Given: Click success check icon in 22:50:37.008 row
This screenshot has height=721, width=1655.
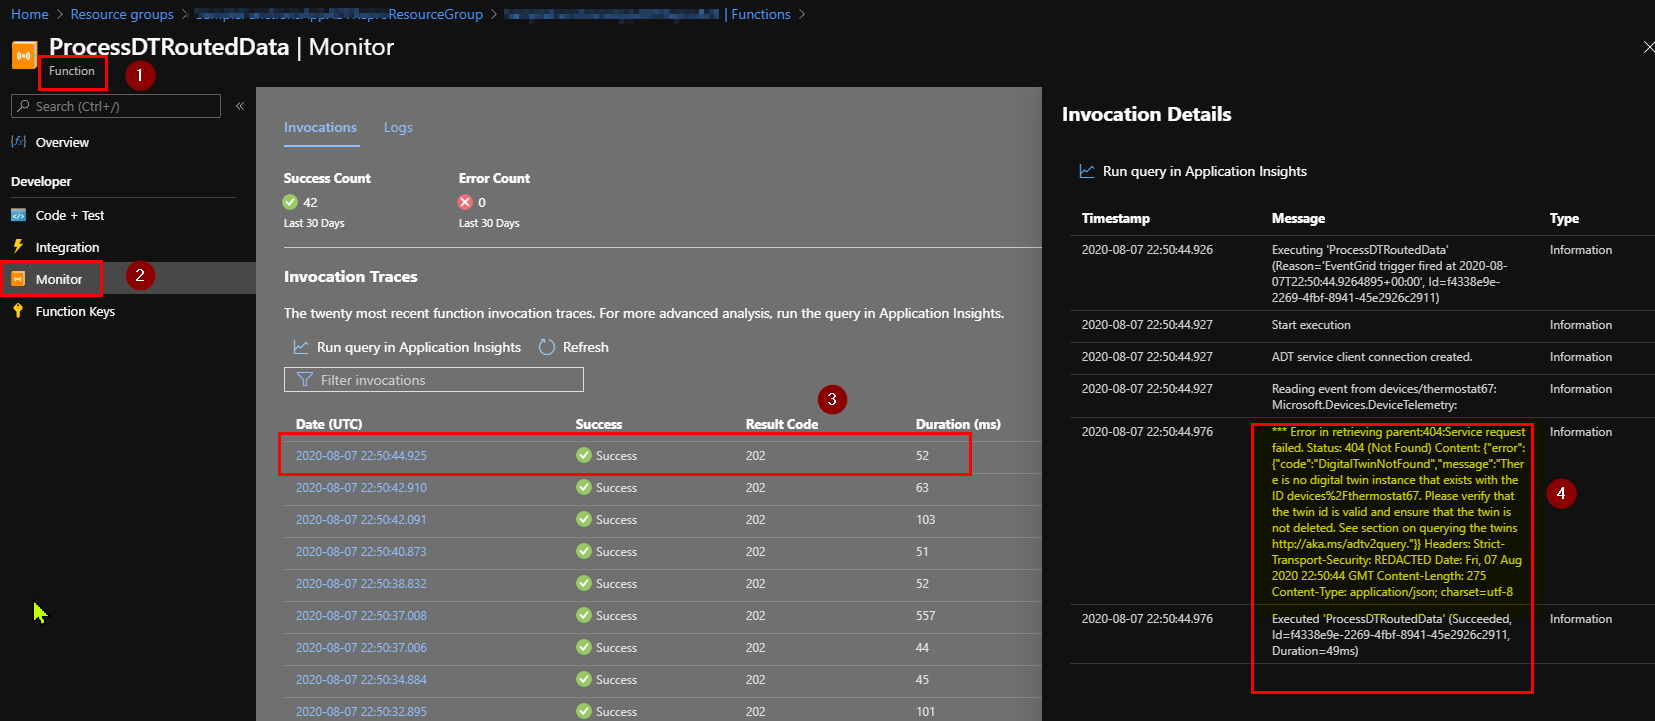Looking at the screenshot, I should click(x=584, y=615).
